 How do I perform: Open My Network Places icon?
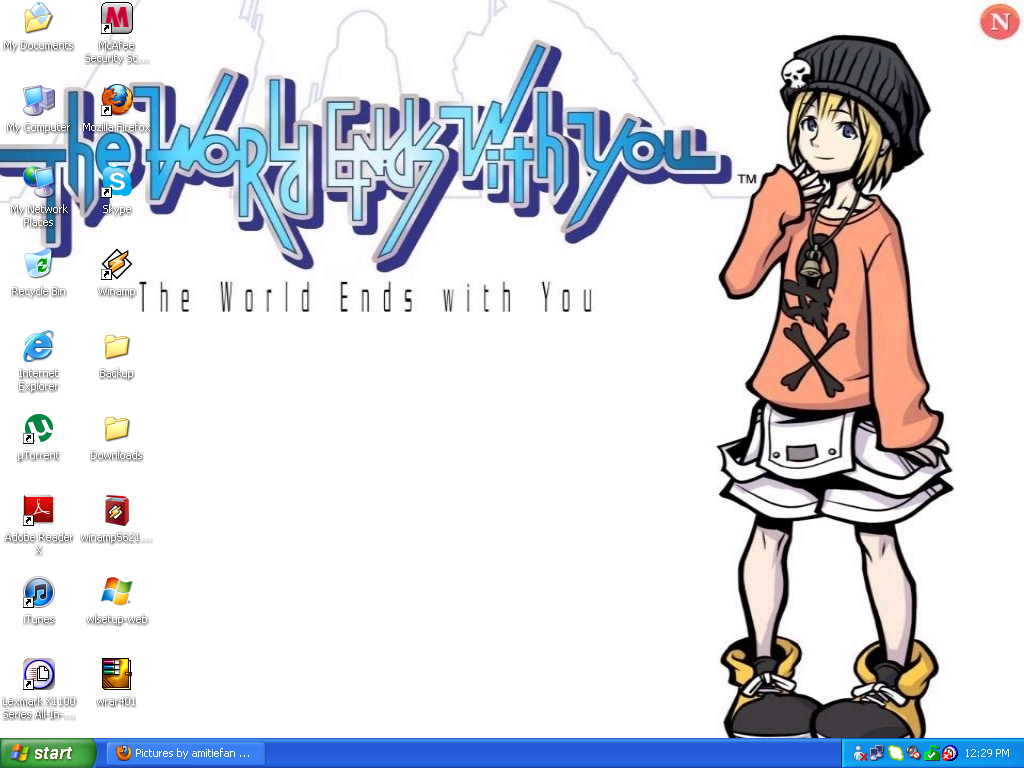click(39, 182)
